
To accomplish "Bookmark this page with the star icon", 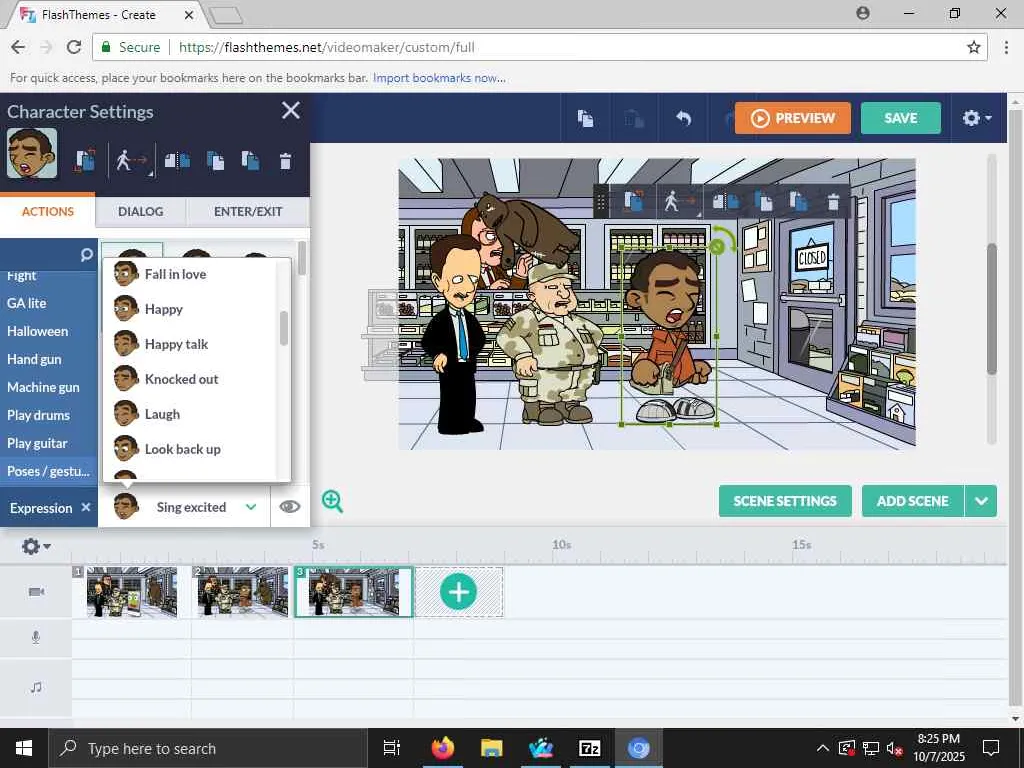I will point(974,47).
